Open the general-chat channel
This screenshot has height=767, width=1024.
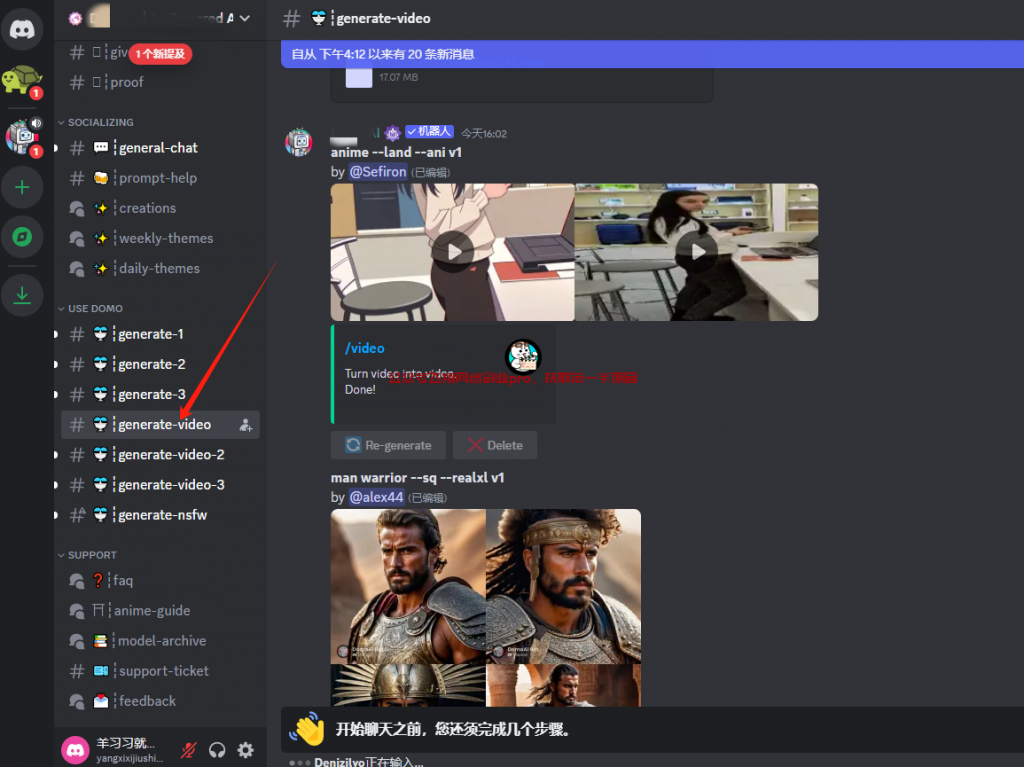click(157, 148)
